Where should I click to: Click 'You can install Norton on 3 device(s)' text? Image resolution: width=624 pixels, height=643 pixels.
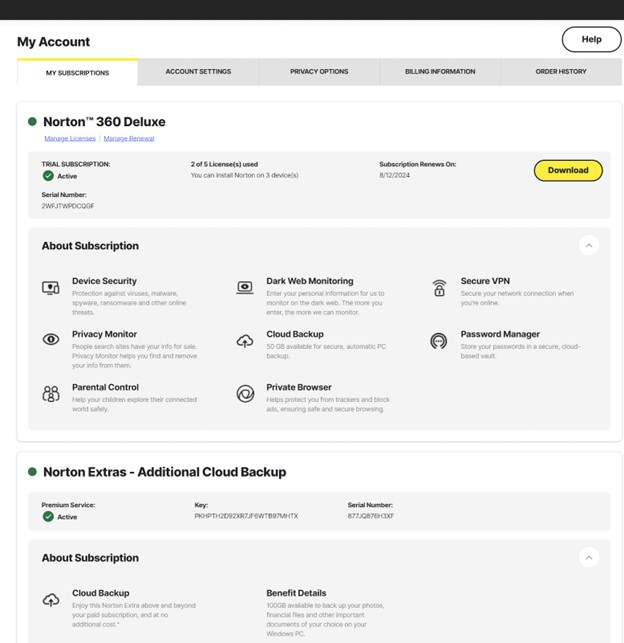coord(244,175)
